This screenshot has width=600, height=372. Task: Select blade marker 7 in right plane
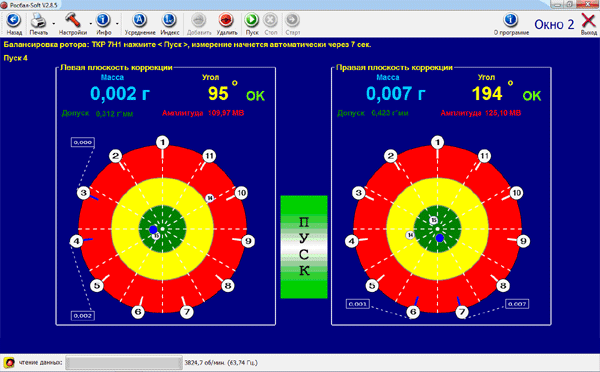click(462, 312)
